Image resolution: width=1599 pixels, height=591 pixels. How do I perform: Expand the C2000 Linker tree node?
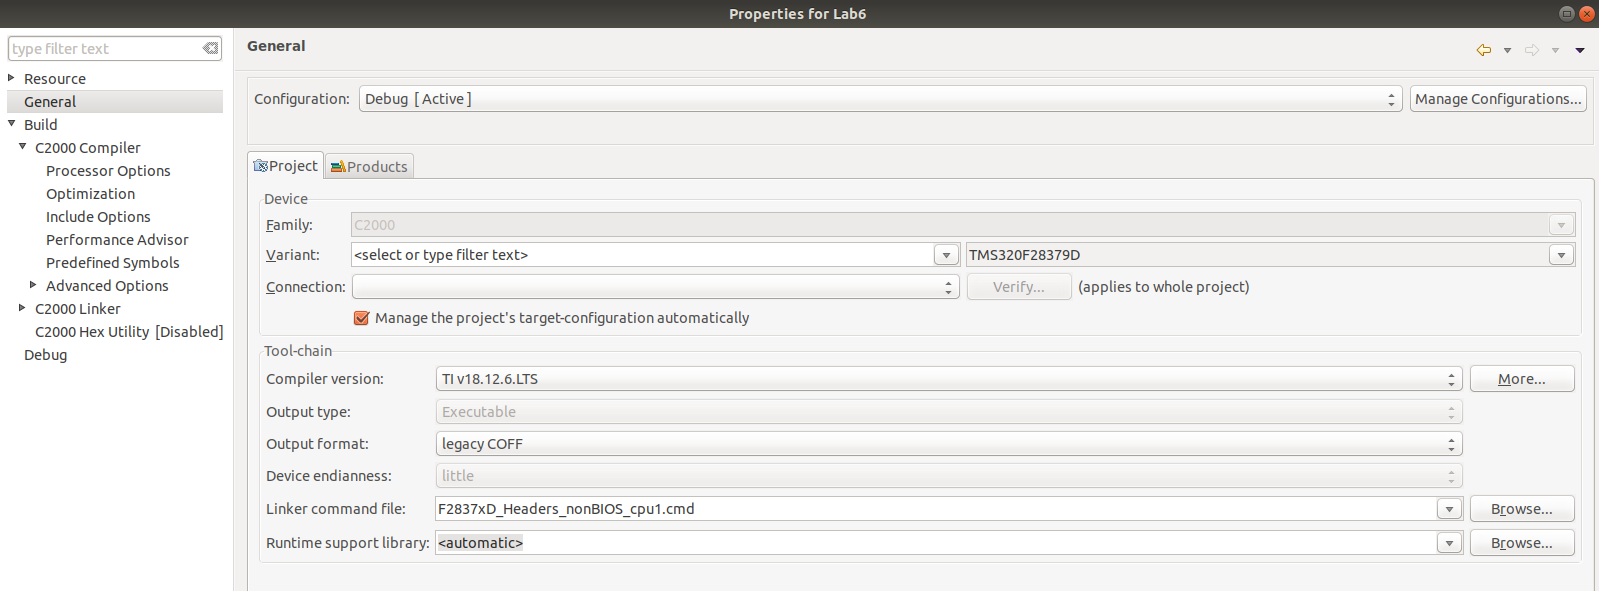tap(22, 308)
